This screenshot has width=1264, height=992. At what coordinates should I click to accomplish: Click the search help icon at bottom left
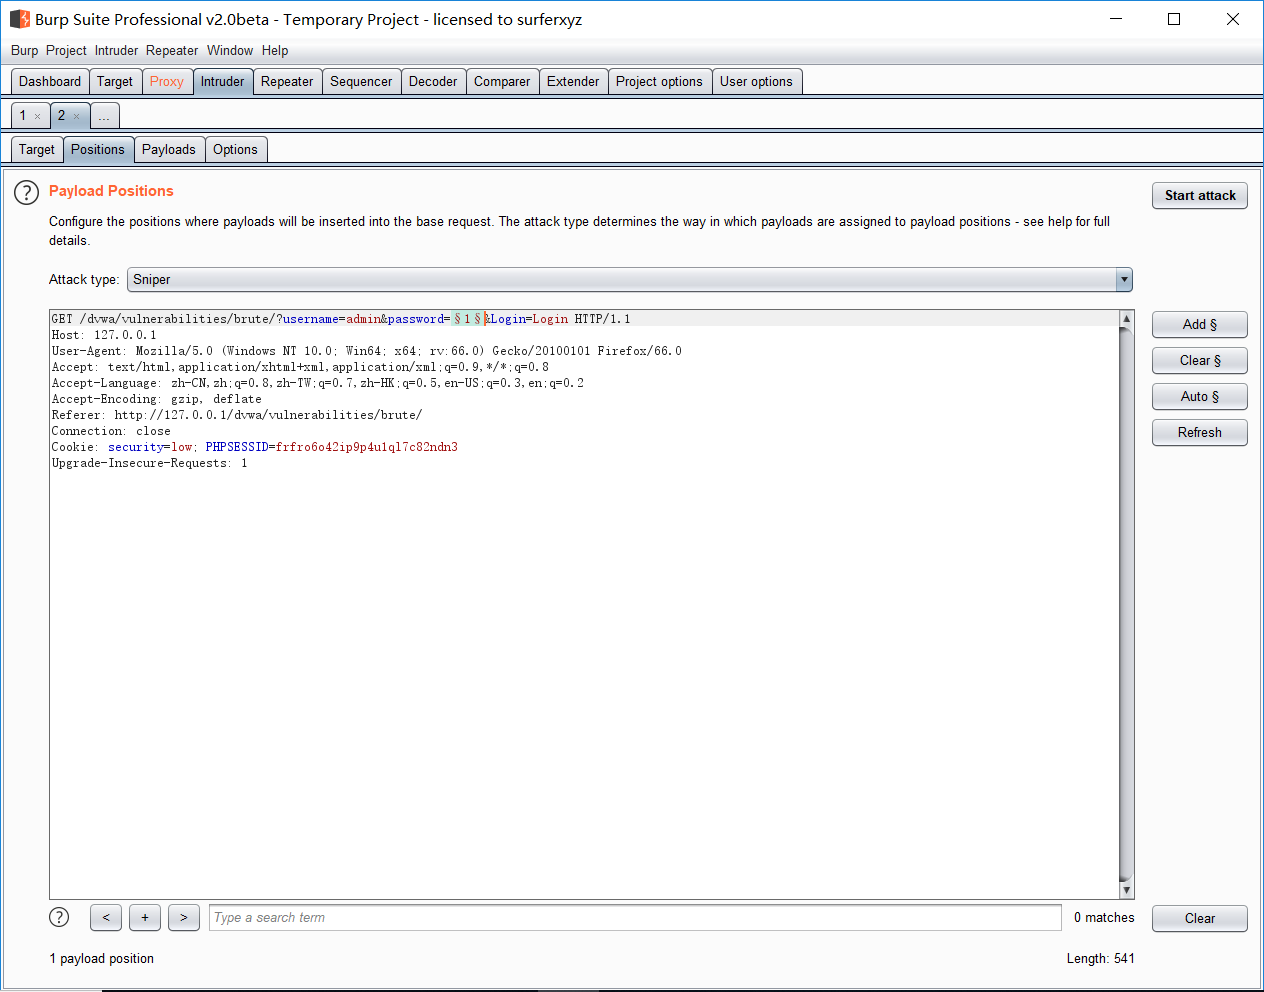click(x=59, y=917)
